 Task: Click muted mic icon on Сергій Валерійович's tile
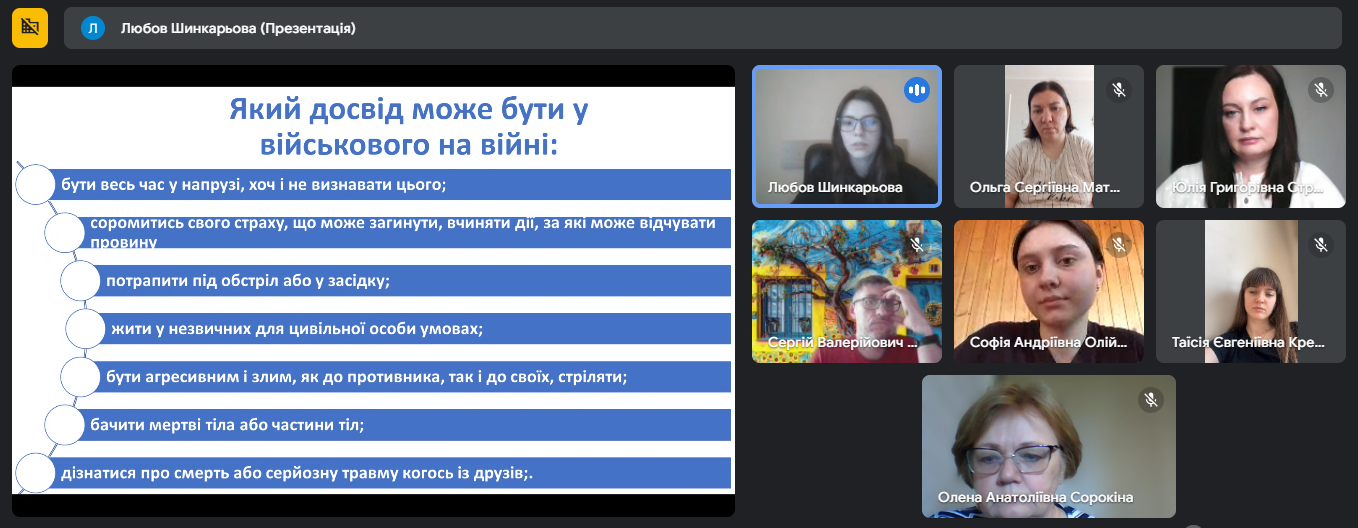tap(915, 244)
